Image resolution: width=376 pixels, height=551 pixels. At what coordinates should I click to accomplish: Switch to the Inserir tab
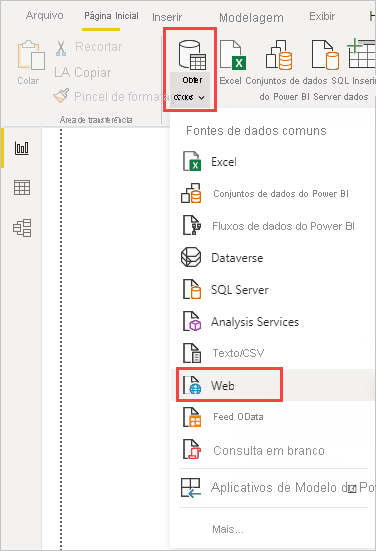point(167,17)
